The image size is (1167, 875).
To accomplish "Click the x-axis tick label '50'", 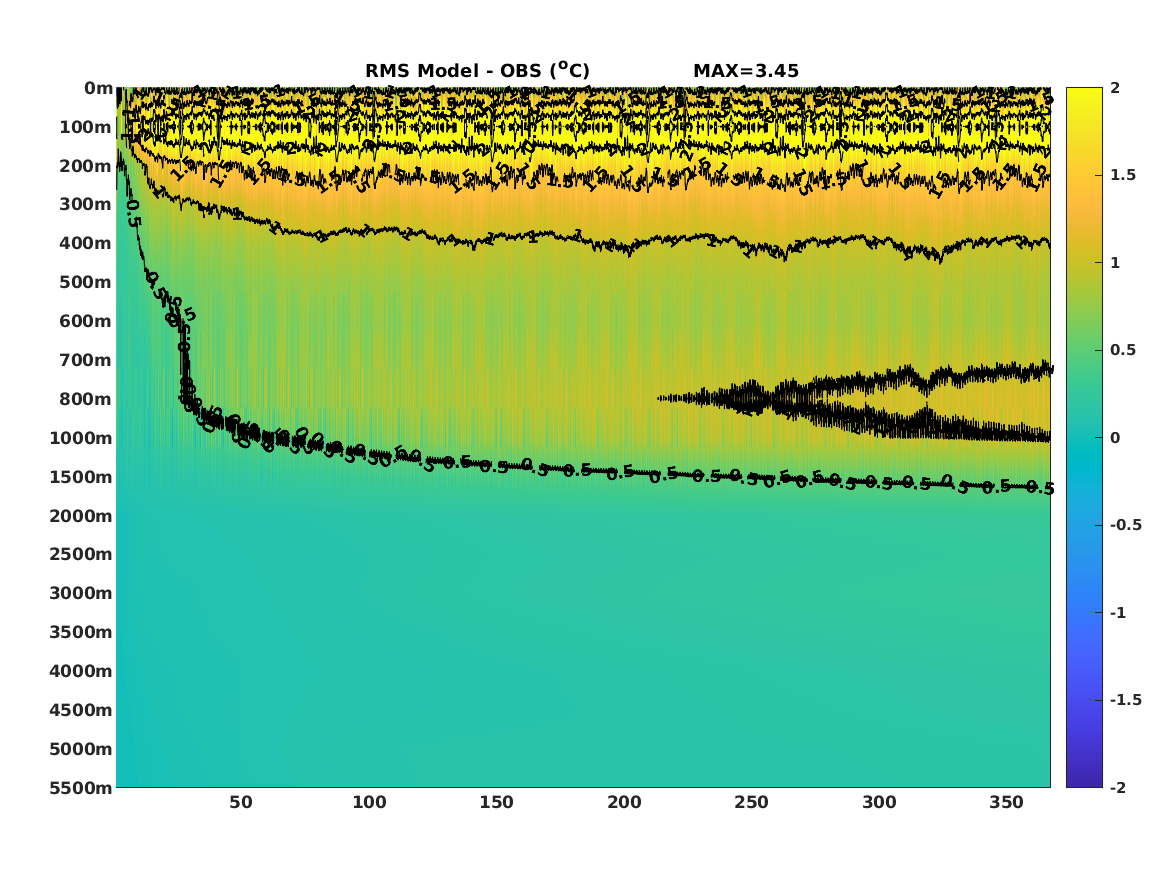I will [x=240, y=802].
